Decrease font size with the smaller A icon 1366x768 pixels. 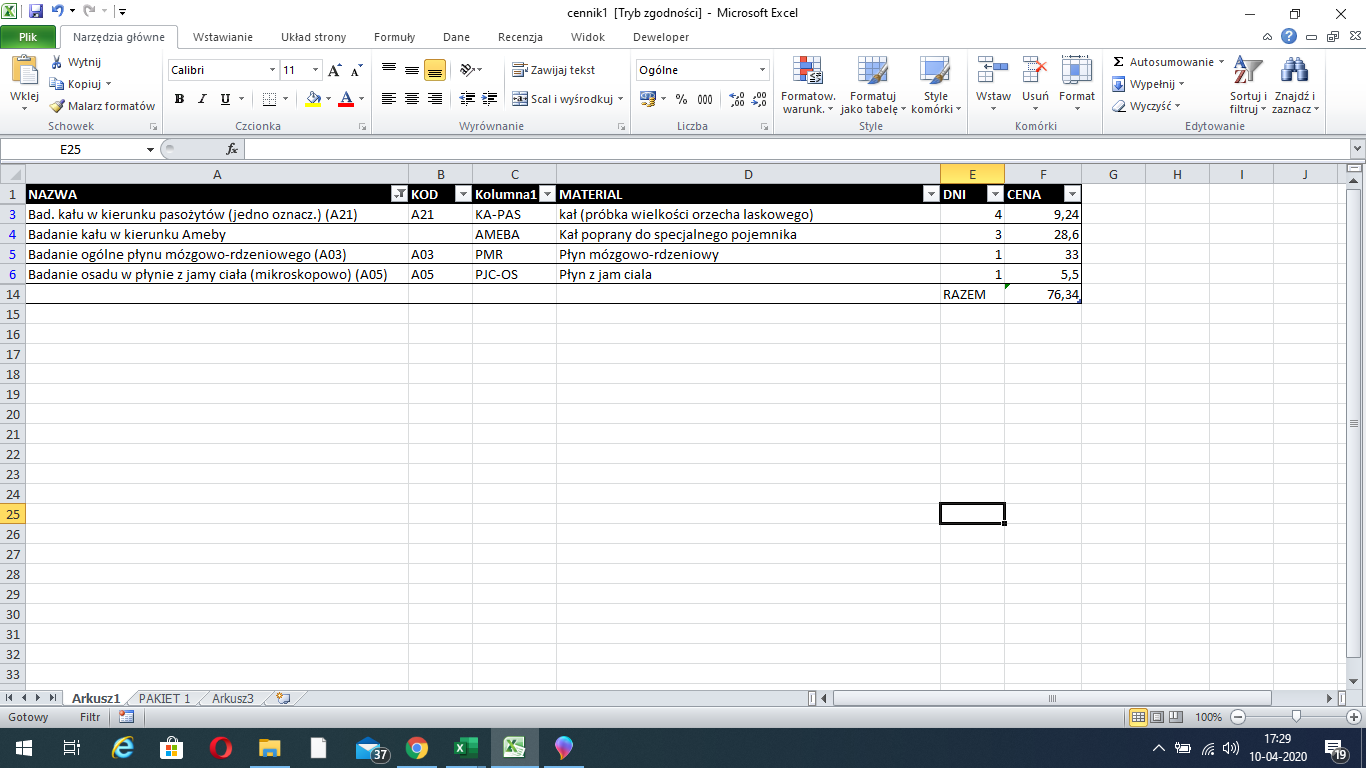tap(357, 70)
